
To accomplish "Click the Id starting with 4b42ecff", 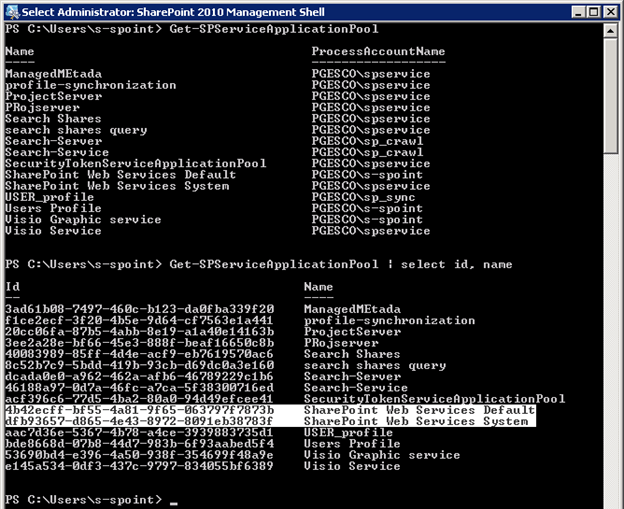I will [x=138, y=410].
